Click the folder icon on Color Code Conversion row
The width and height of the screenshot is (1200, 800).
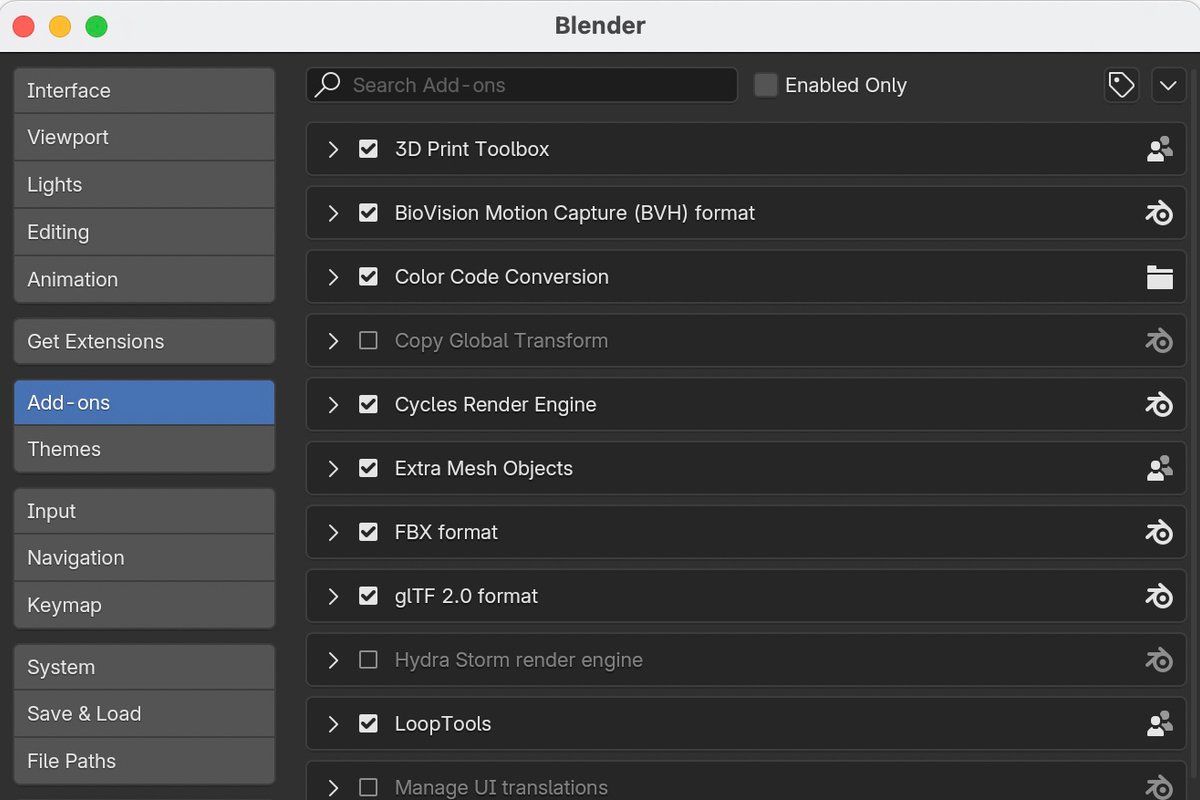coord(1159,277)
